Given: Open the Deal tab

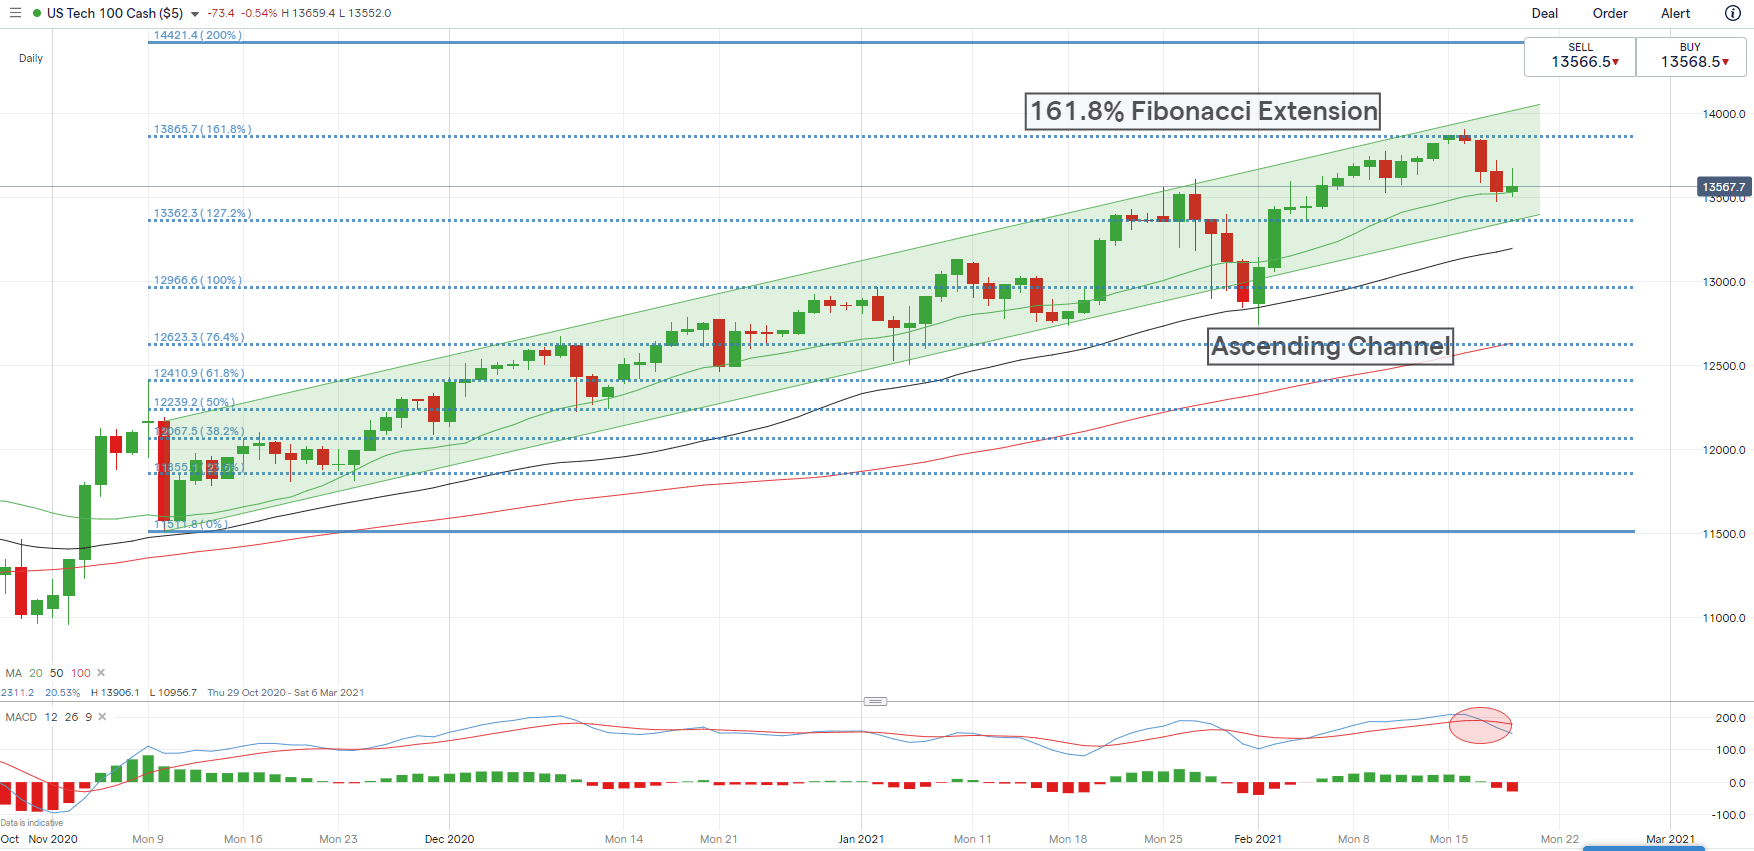Looking at the screenshot, I should (x=1544, y=13).
